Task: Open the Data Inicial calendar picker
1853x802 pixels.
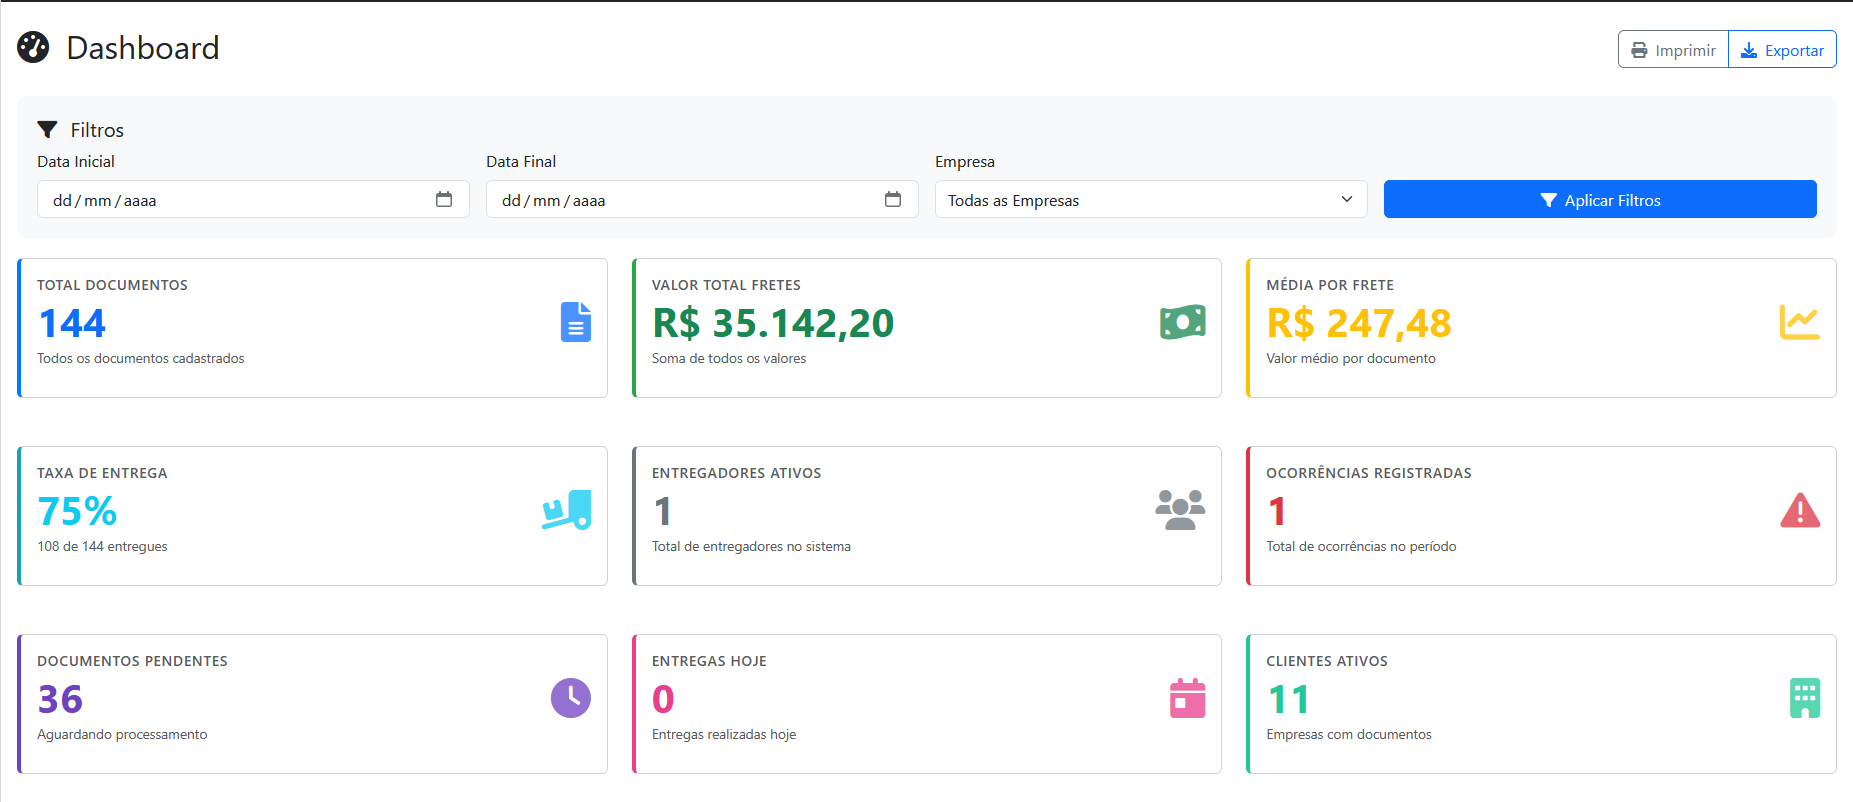Action: pyautogui.click(x=444, y=200)
